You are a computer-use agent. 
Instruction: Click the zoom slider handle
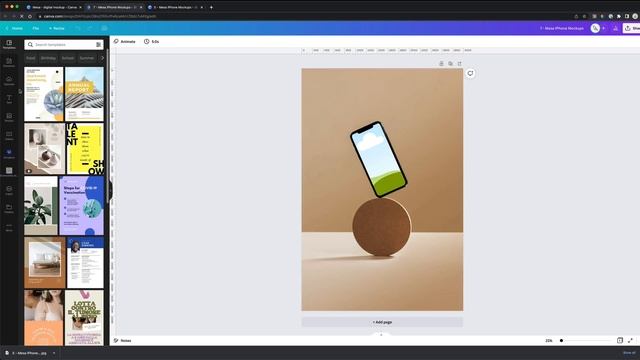pos(561,340)
